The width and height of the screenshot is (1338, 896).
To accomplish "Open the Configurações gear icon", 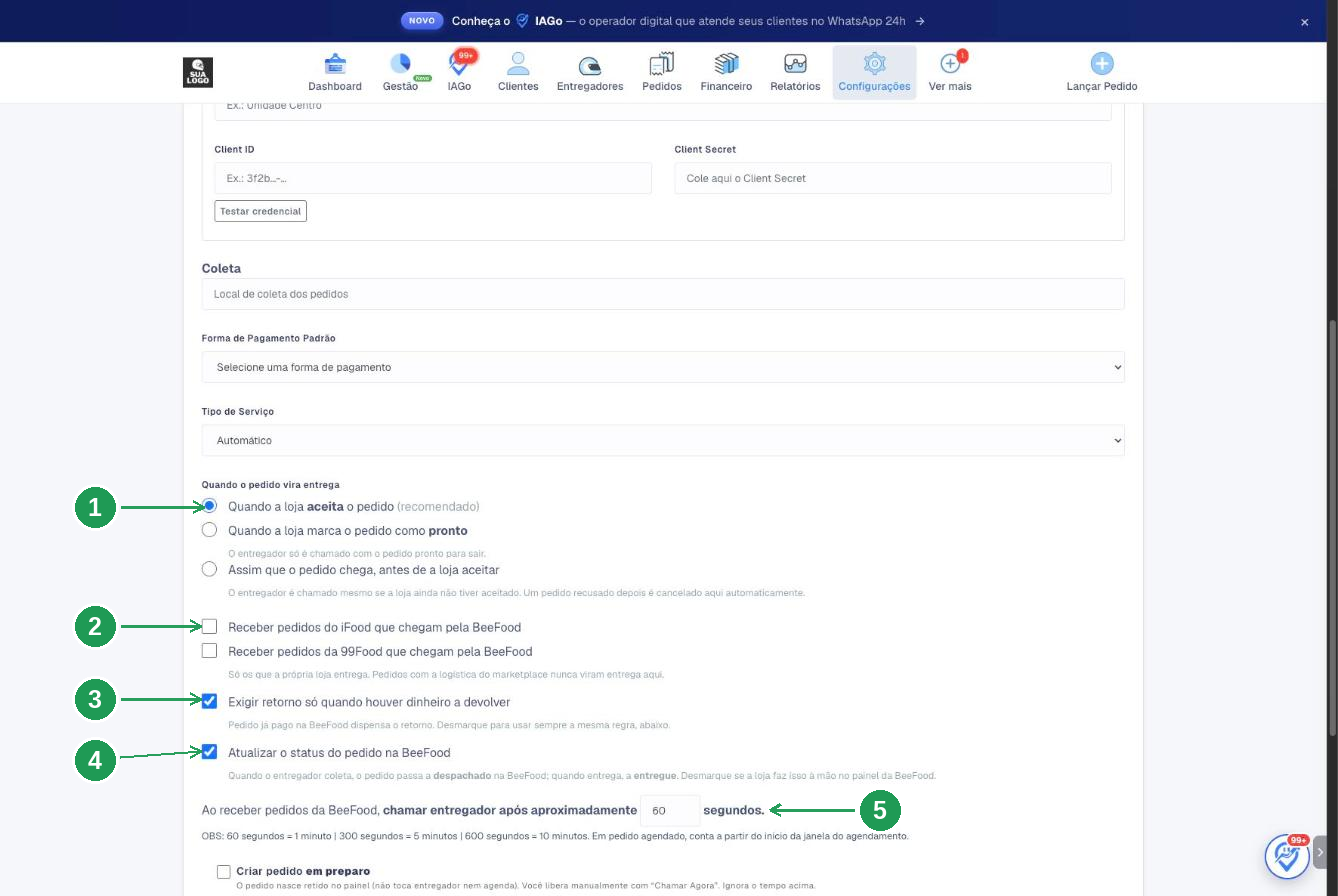I will click(x=874, y=63).
